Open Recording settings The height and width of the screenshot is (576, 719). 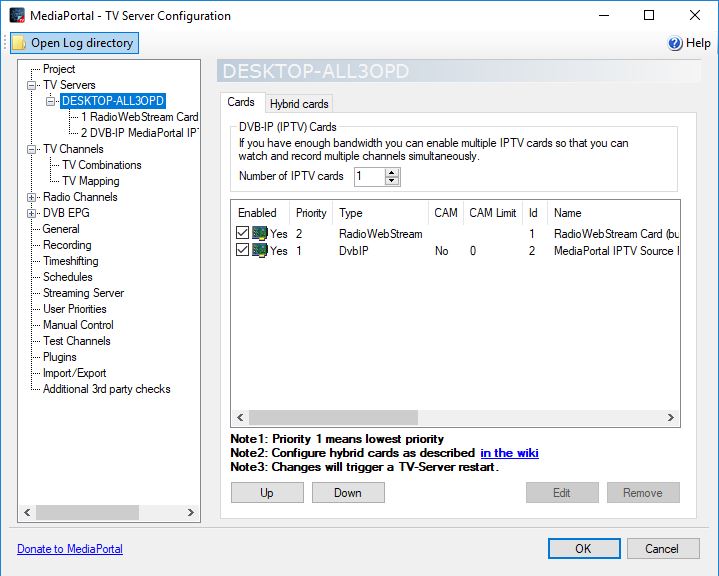67,245
